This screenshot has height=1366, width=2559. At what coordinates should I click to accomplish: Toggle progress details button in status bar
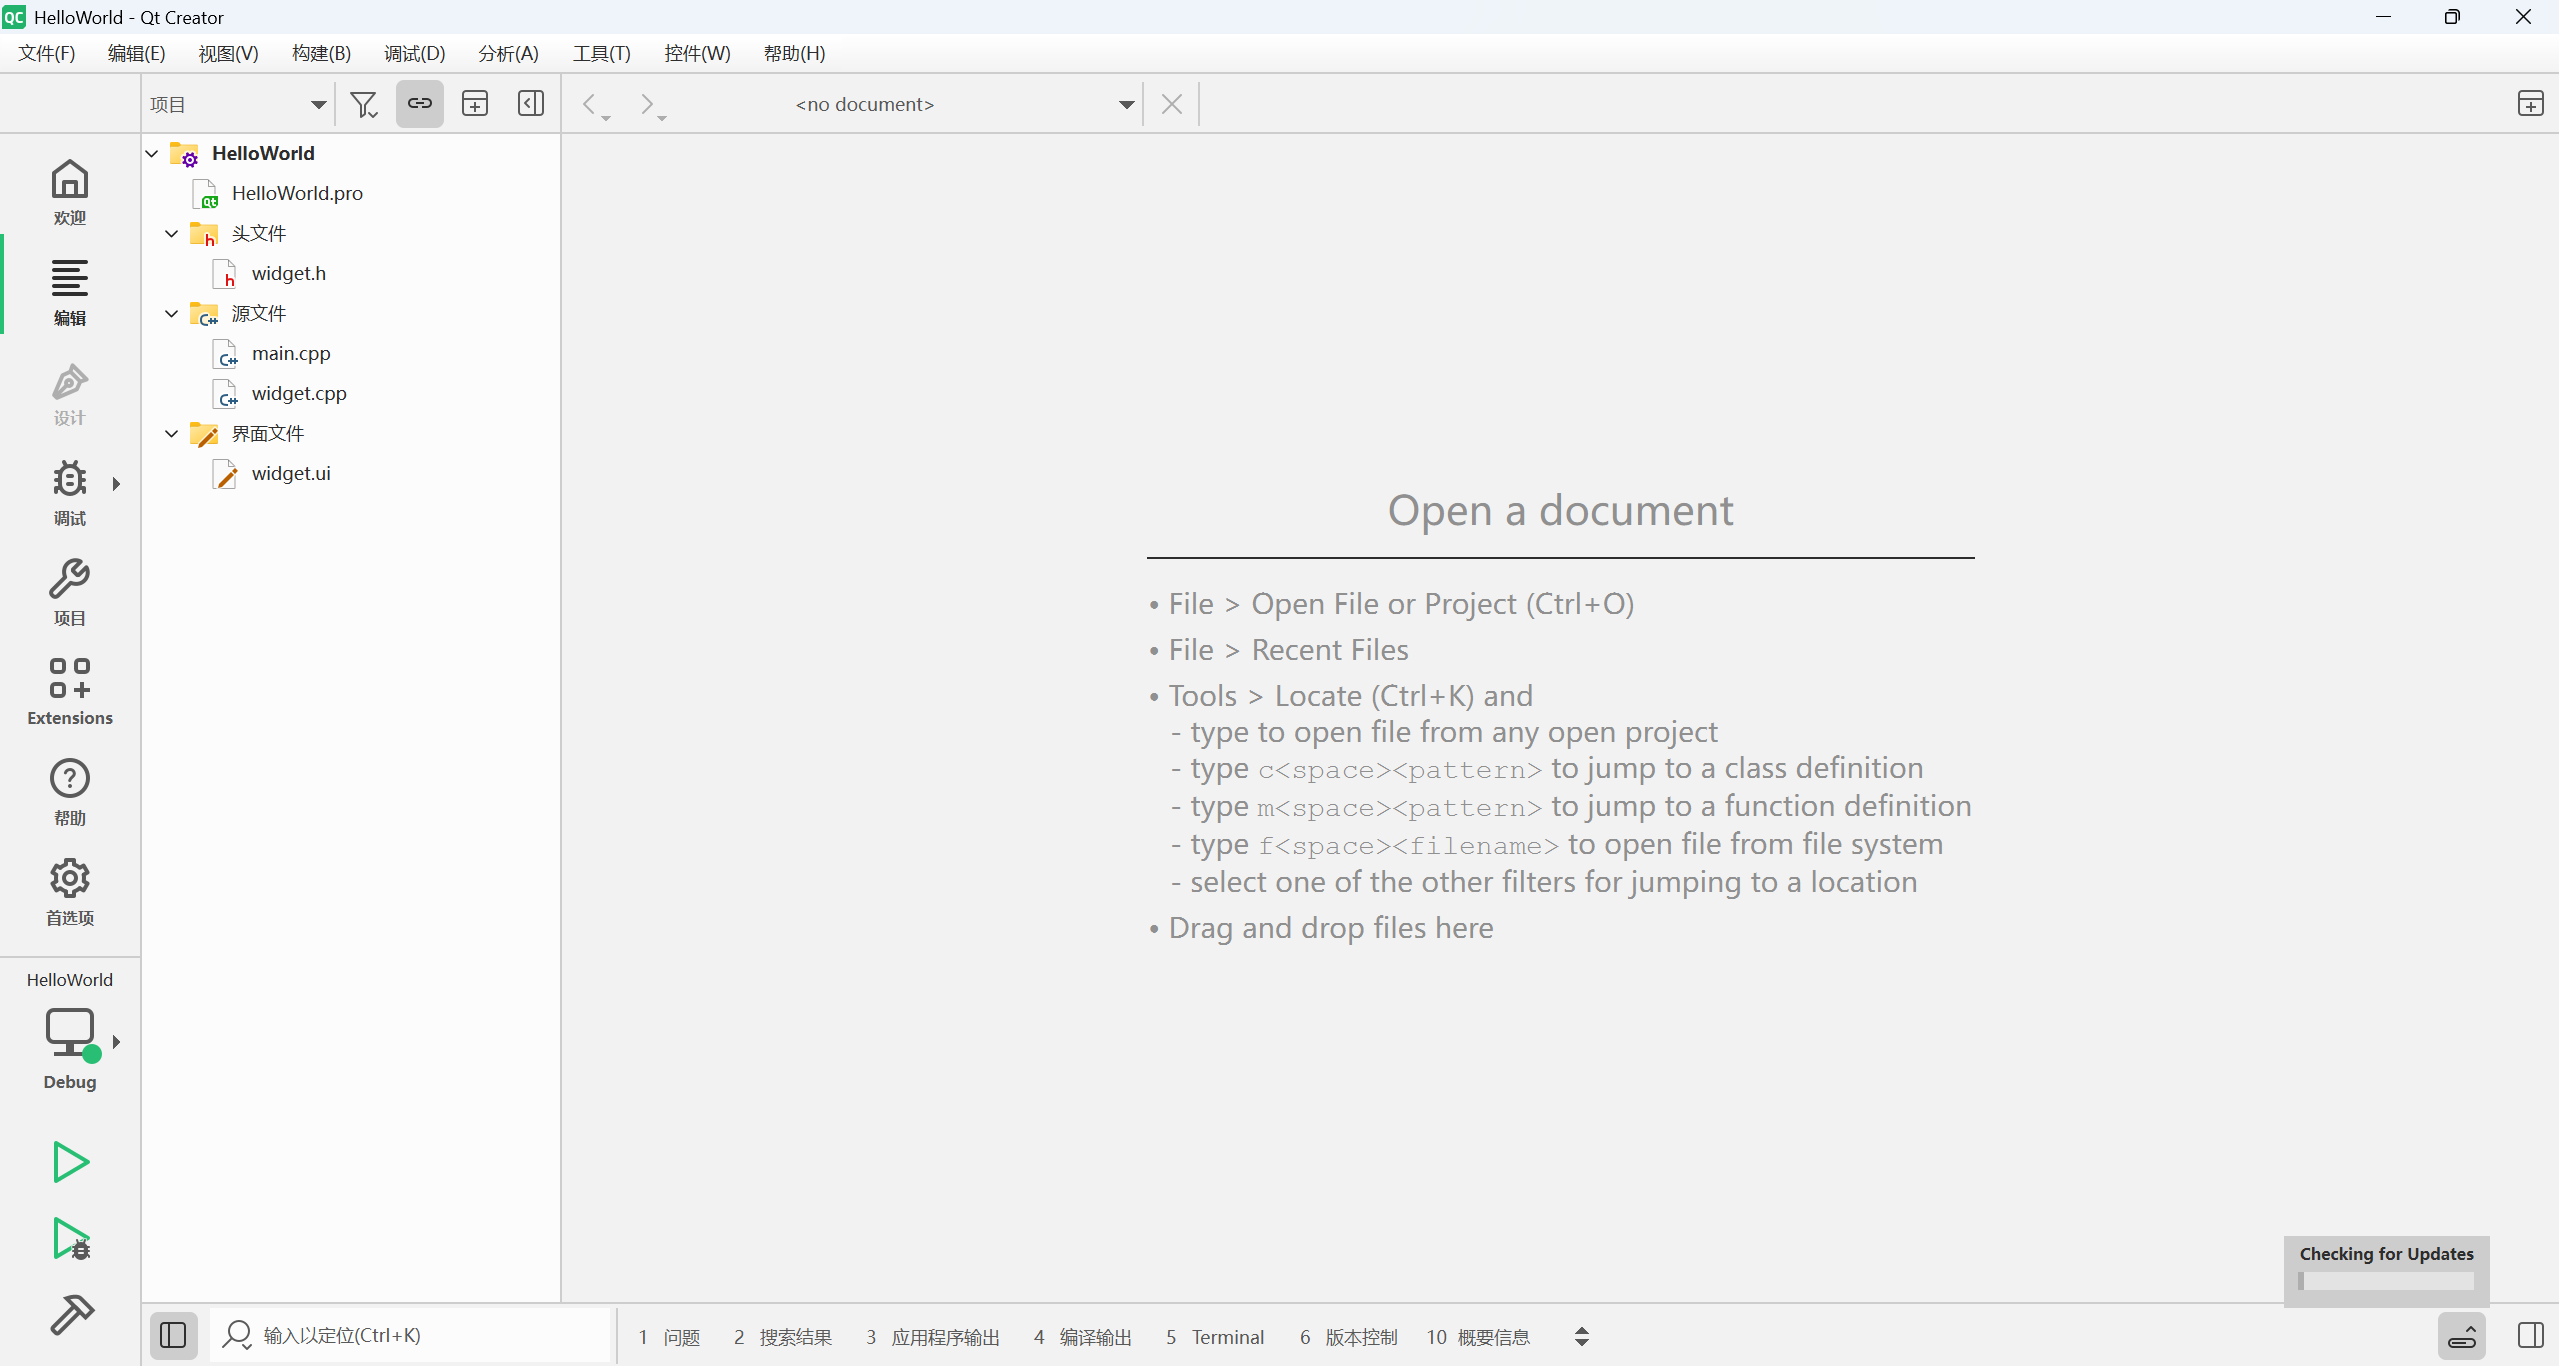[x=2462, y=1336]
